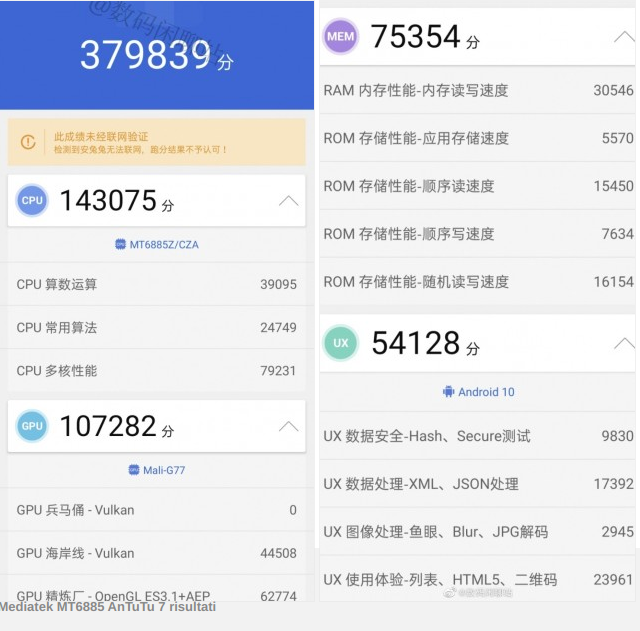Select the ROM 存储性能-顺序读速度 row
The image size is (640, 631).
(x=478, y=186)
